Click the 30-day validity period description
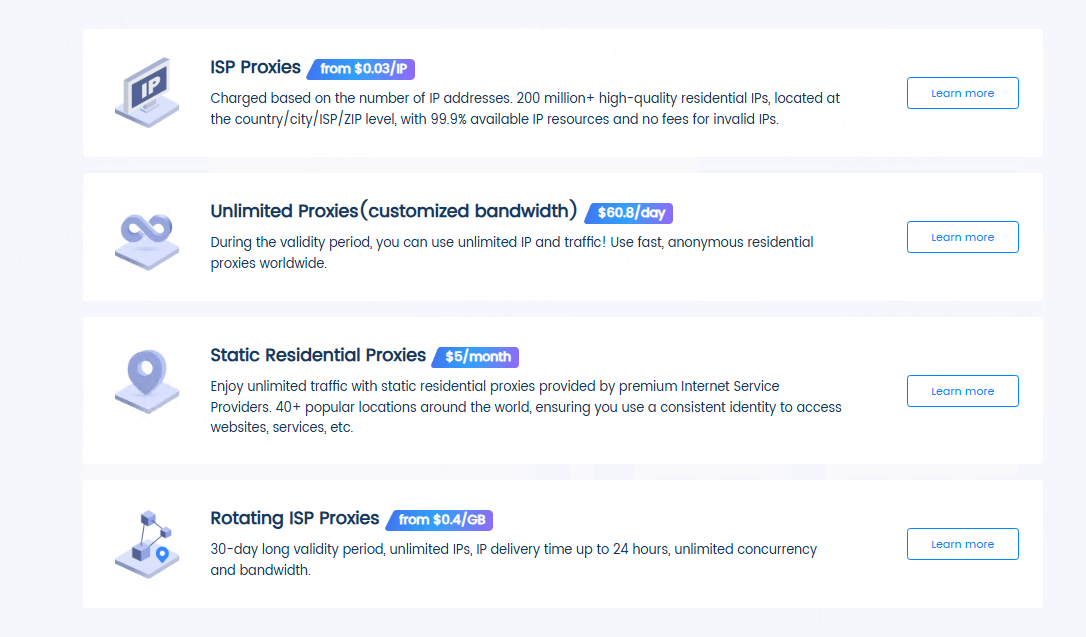Viewport: 1086px width, 637px height. 513,560
